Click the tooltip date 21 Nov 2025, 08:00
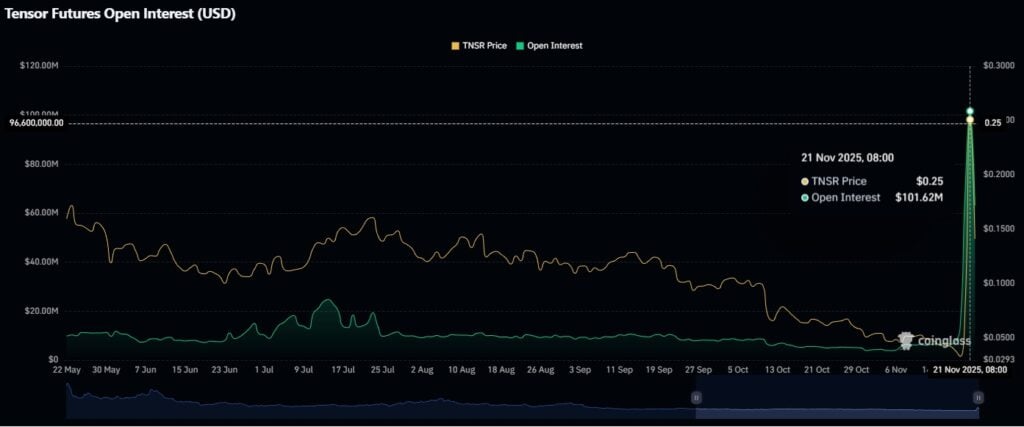The image size is (1024, 427). click(847, 157)
